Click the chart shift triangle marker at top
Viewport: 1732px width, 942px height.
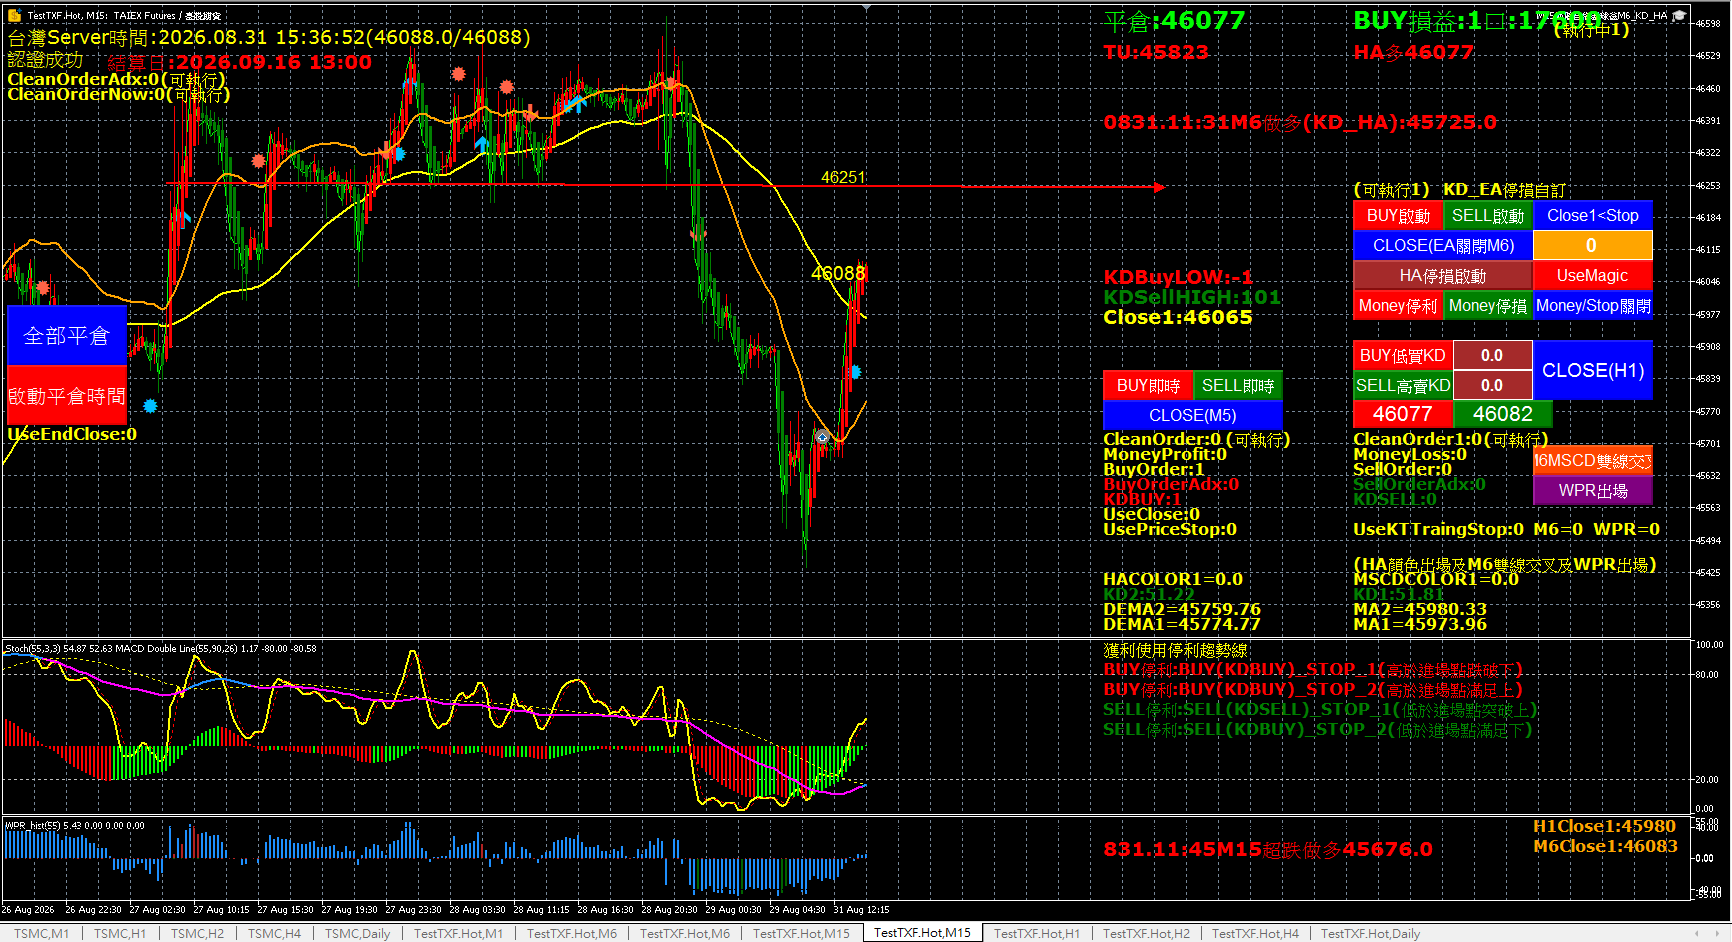pos(866,8)
